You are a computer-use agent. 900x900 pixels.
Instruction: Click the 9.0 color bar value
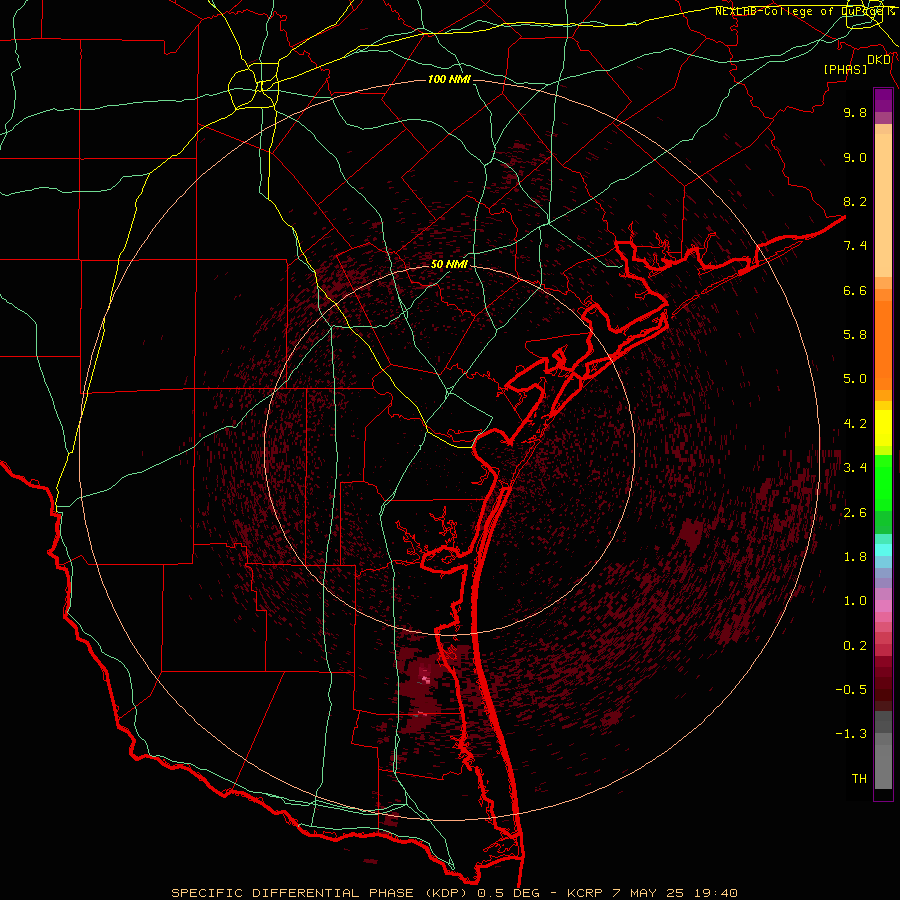point(855,157)
